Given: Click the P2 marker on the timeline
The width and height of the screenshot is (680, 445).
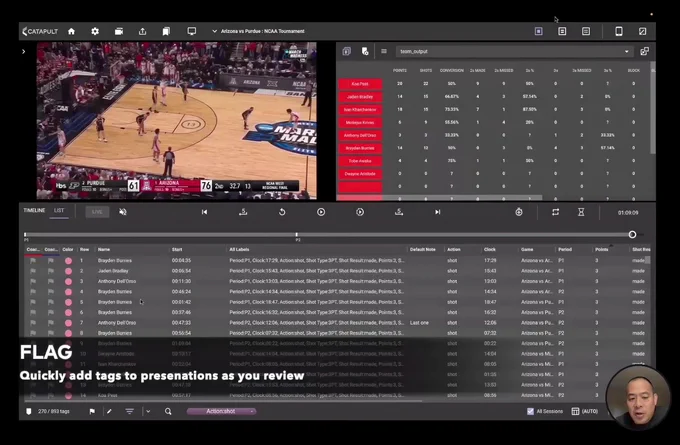Looking at the screenshot, I should (297, 237).
